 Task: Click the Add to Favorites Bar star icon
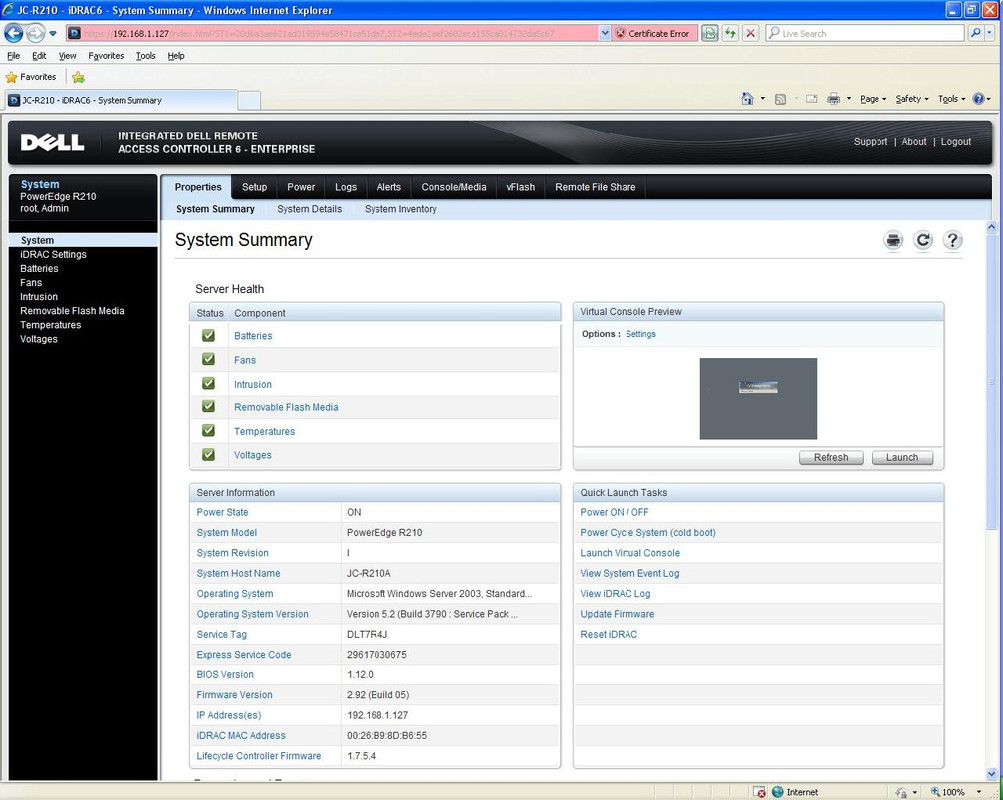click(78, 77)
